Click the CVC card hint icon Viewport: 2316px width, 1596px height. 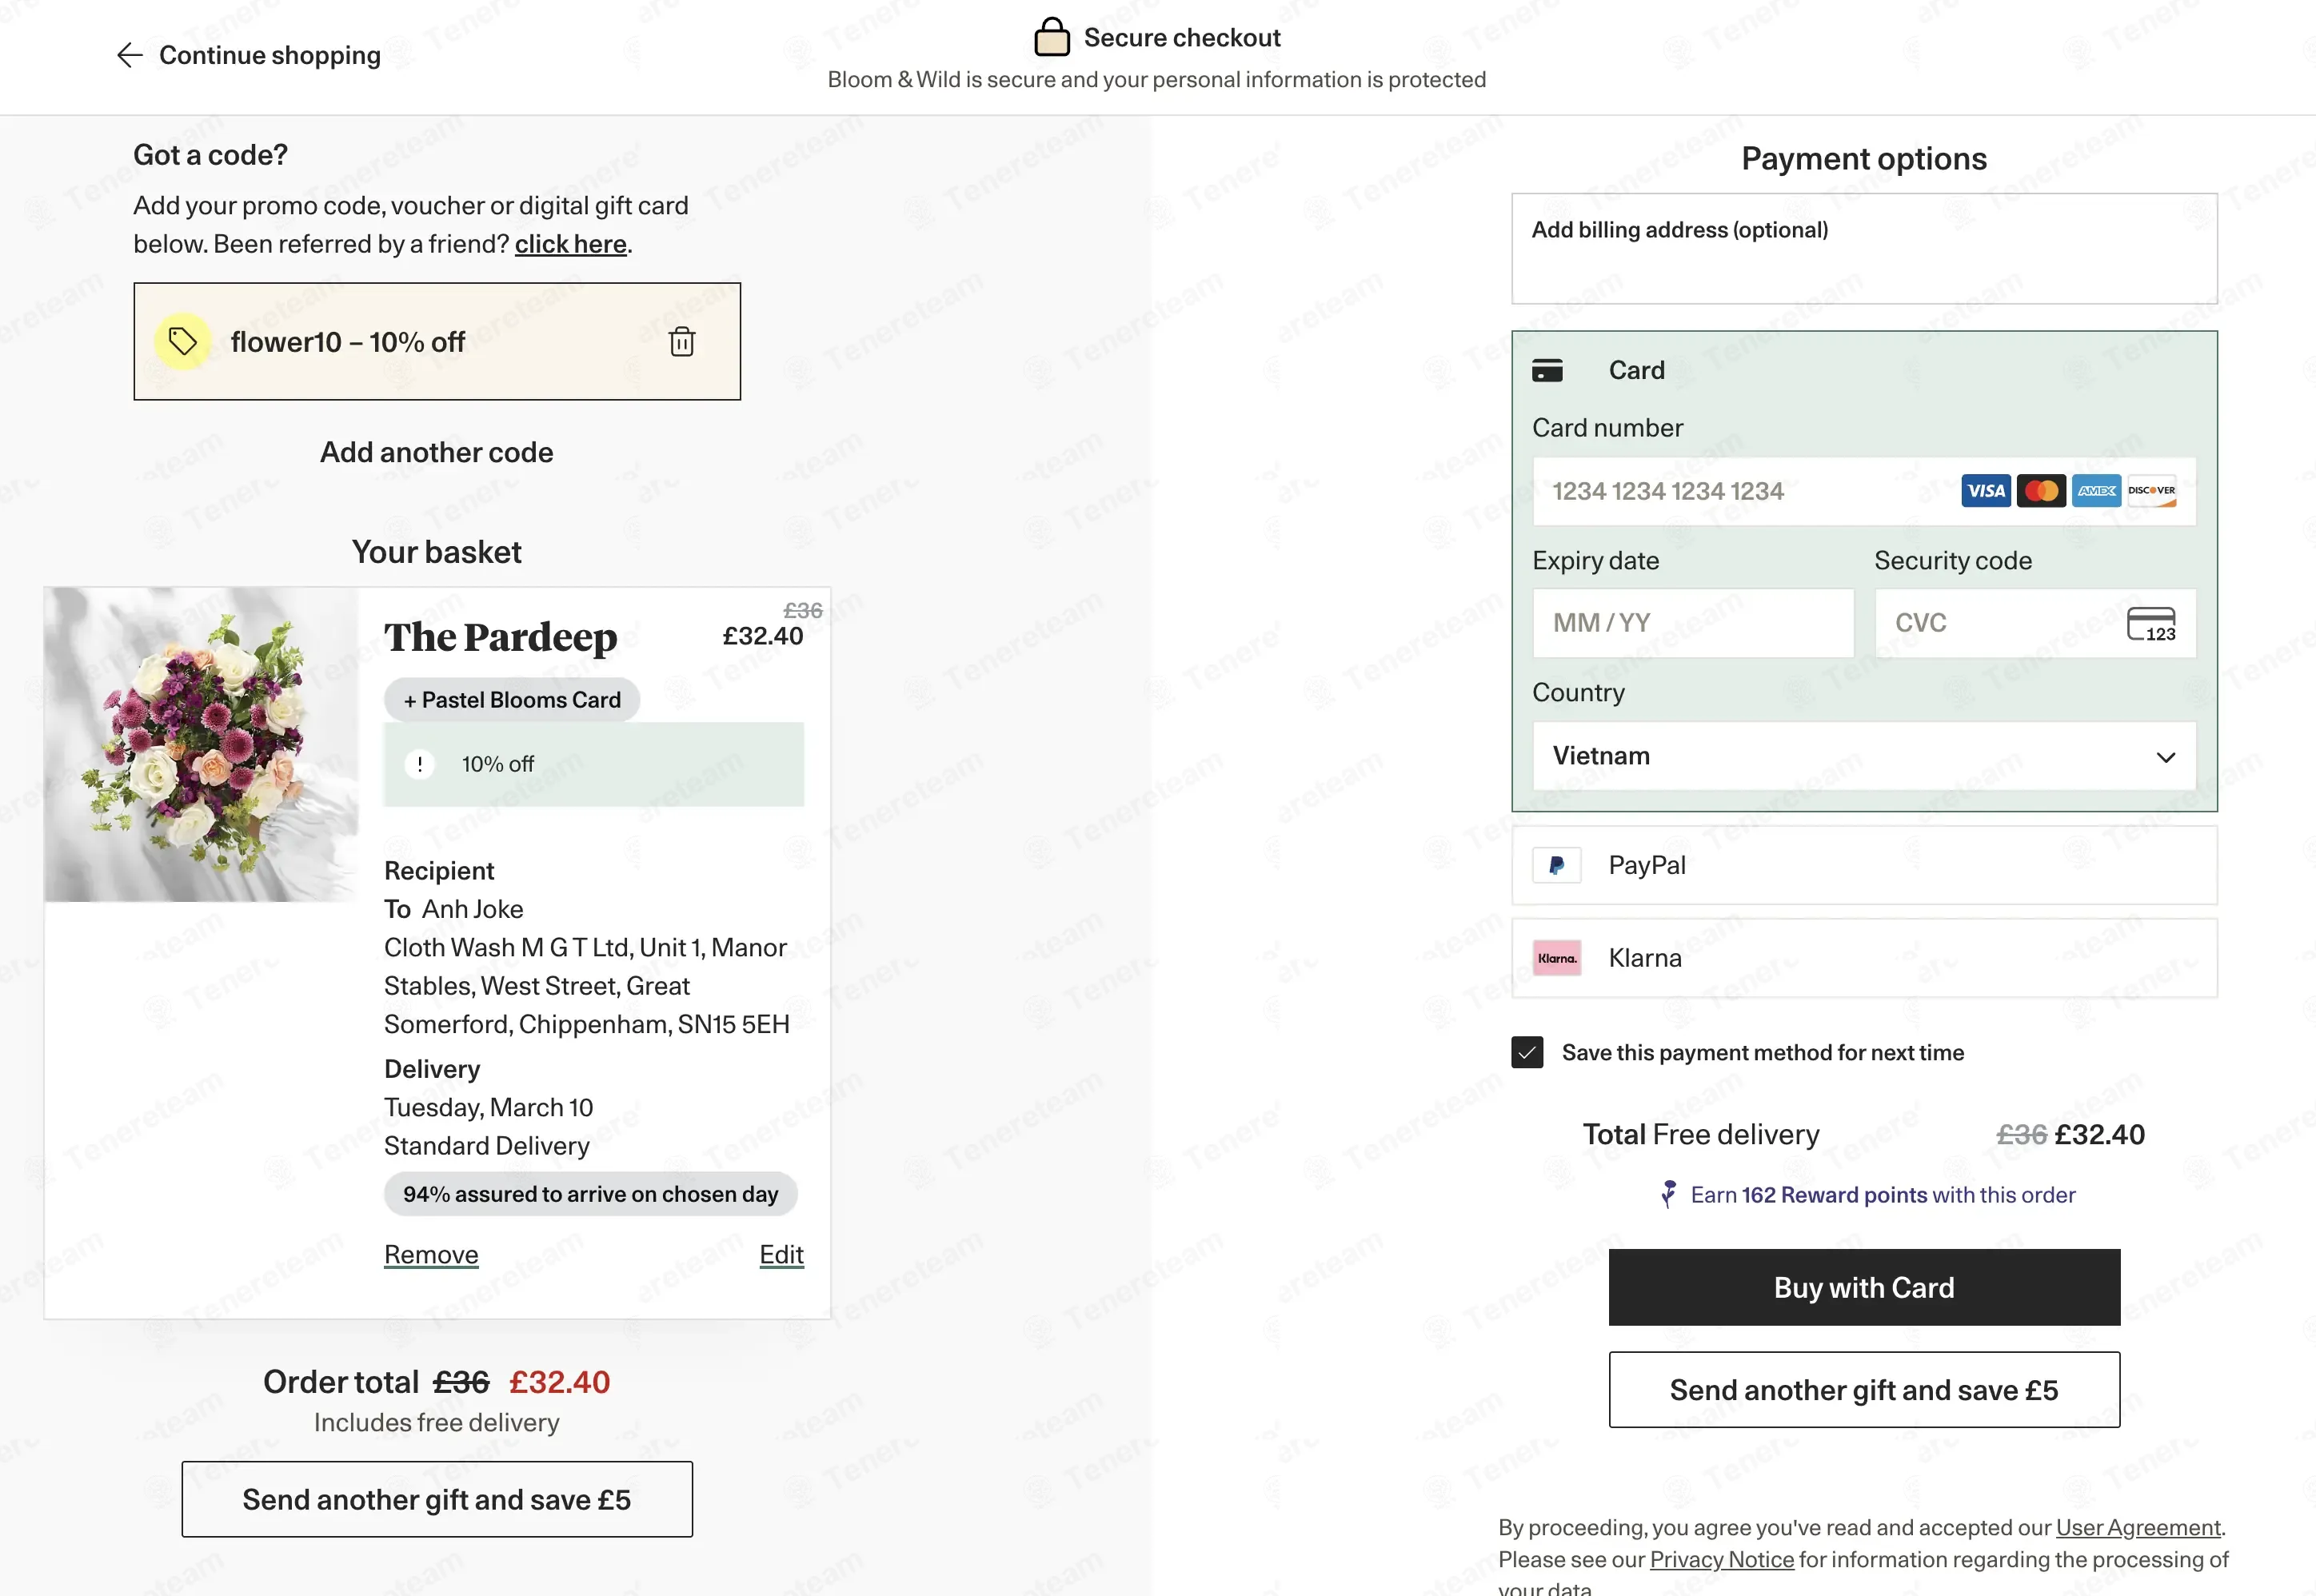tap(2150, 624)
